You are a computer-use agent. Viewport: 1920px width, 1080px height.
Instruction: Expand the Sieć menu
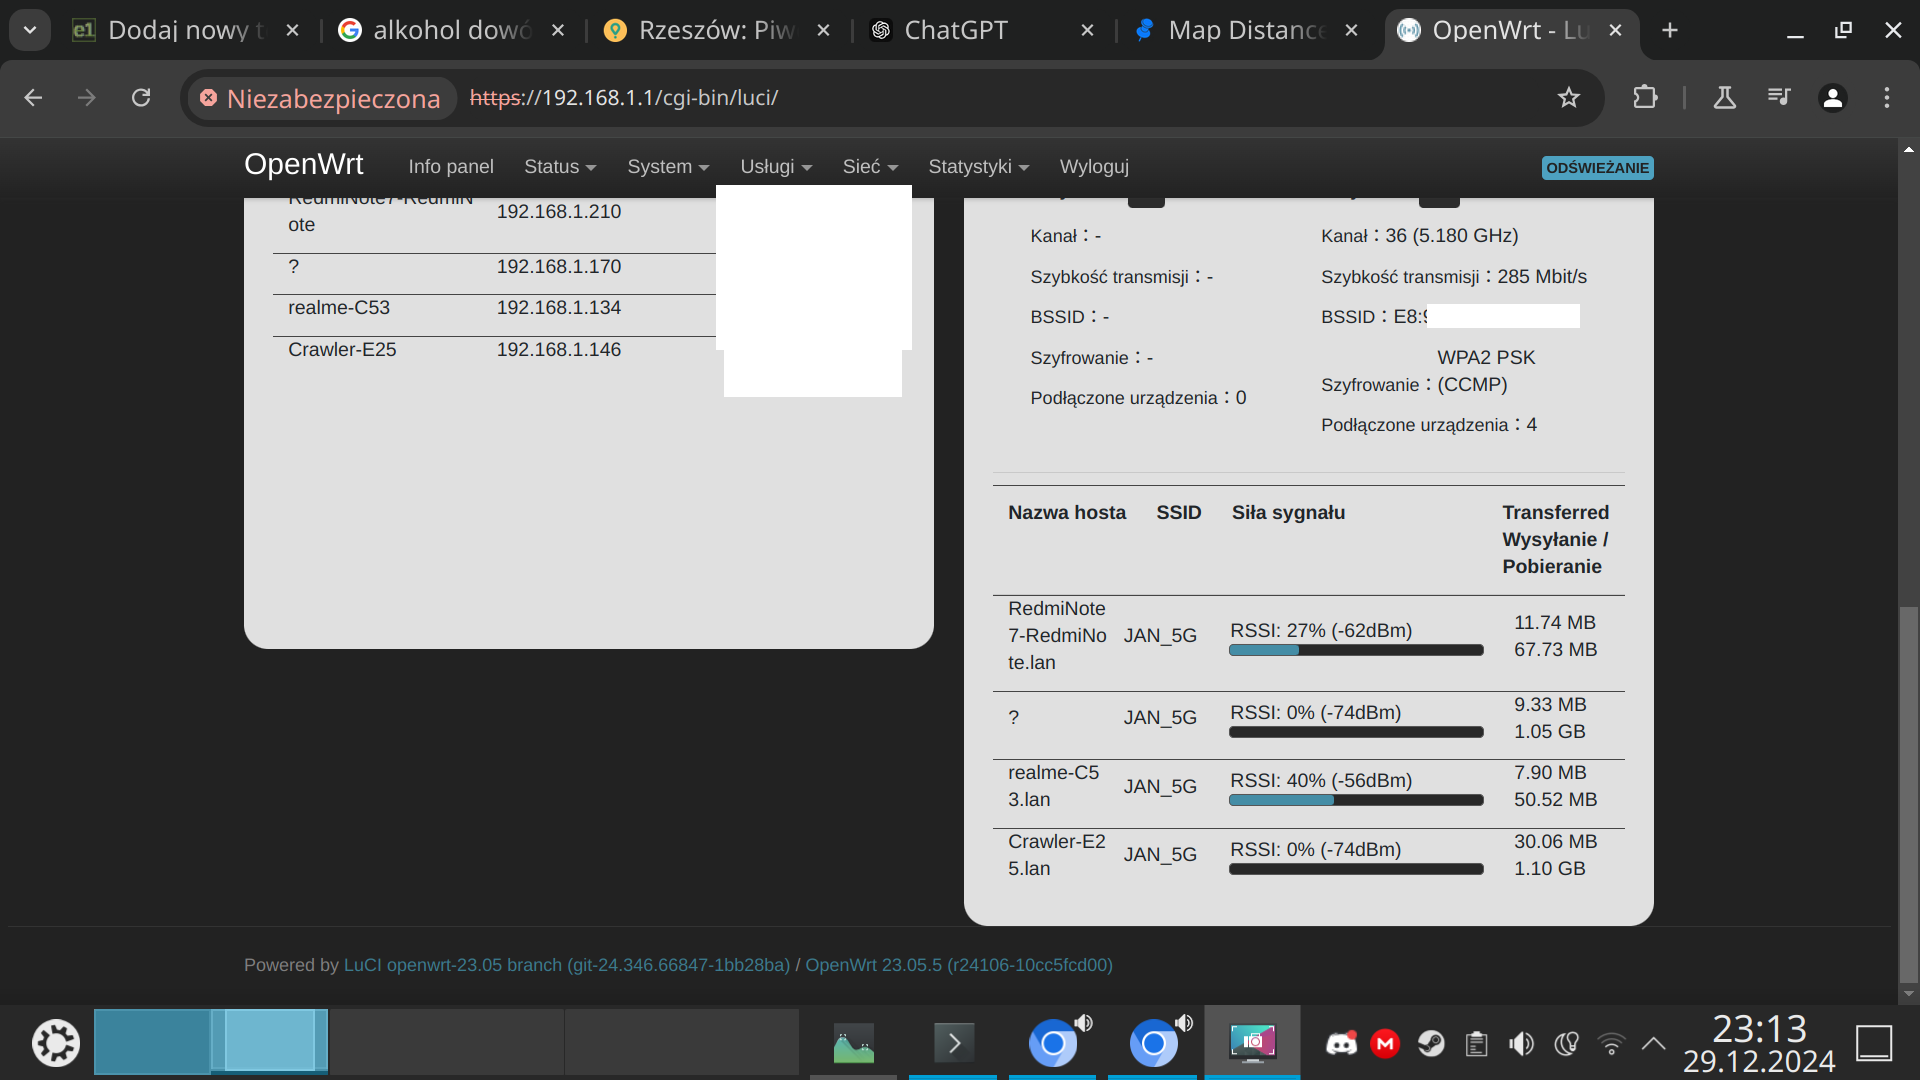[870, 167]
